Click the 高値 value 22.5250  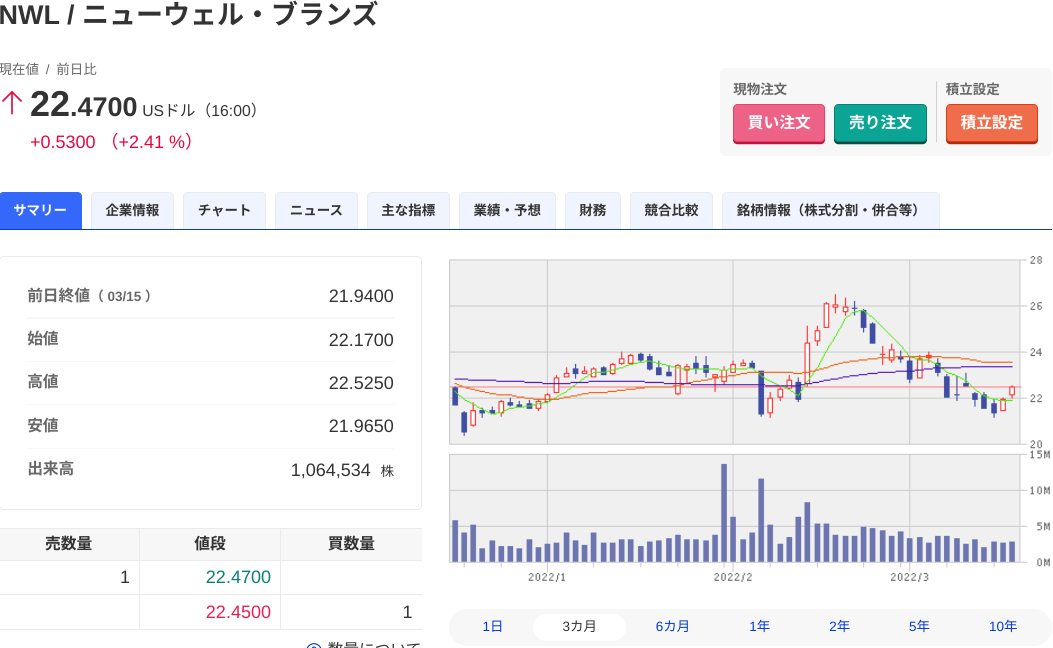pos(361,383)
